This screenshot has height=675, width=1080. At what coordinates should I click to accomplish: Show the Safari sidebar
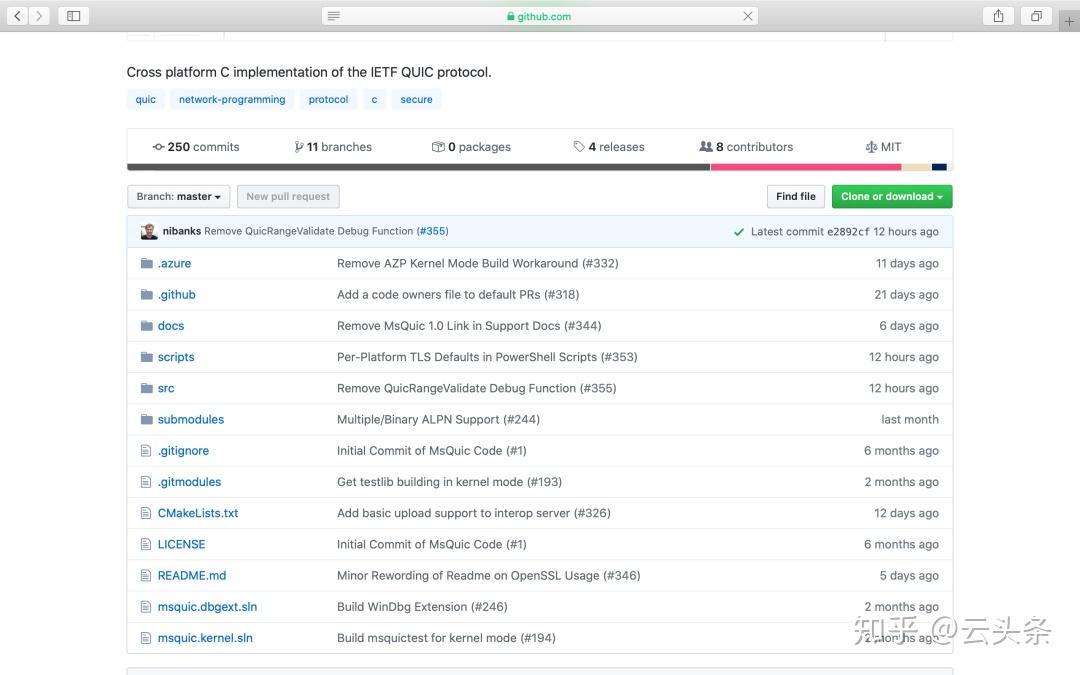coord(73,16)
